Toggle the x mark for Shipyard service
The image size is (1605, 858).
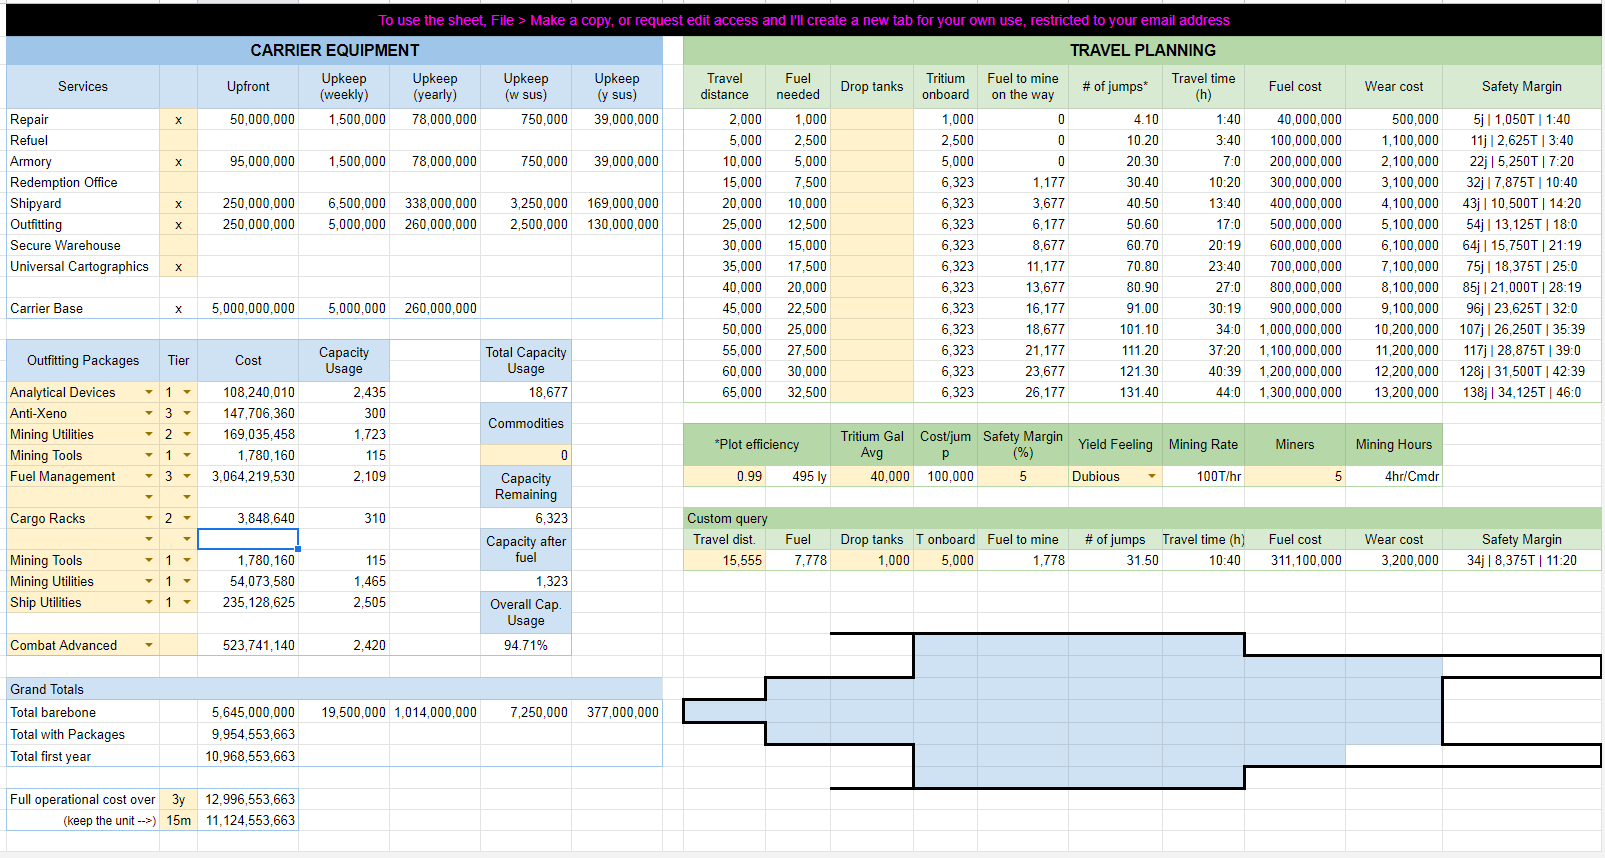pyautogui.click(x=178, y=204)
